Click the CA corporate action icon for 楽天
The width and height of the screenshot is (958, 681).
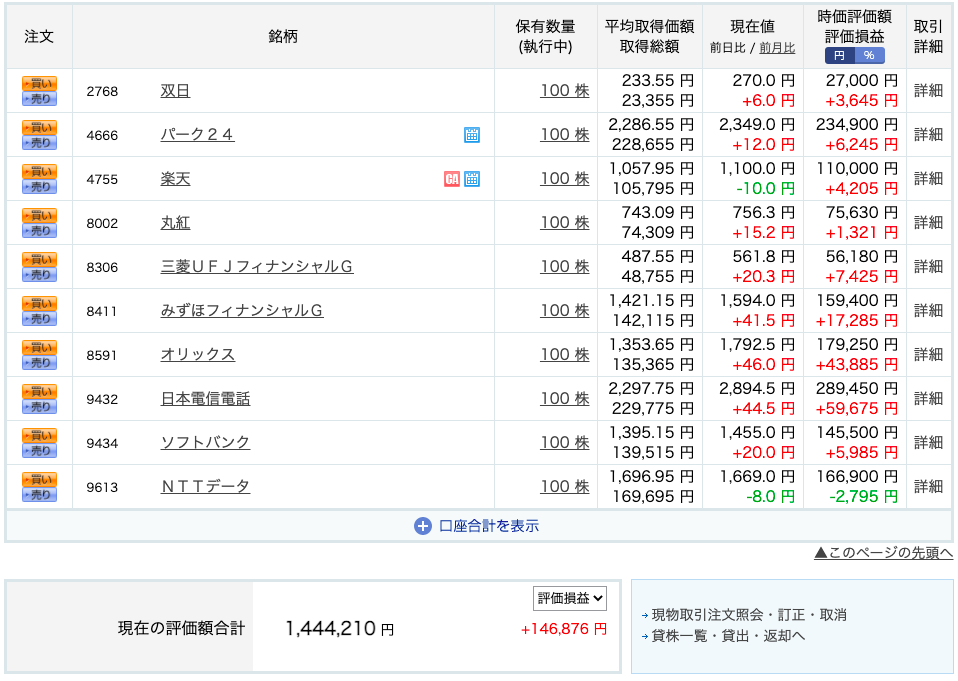click(452, 179)
